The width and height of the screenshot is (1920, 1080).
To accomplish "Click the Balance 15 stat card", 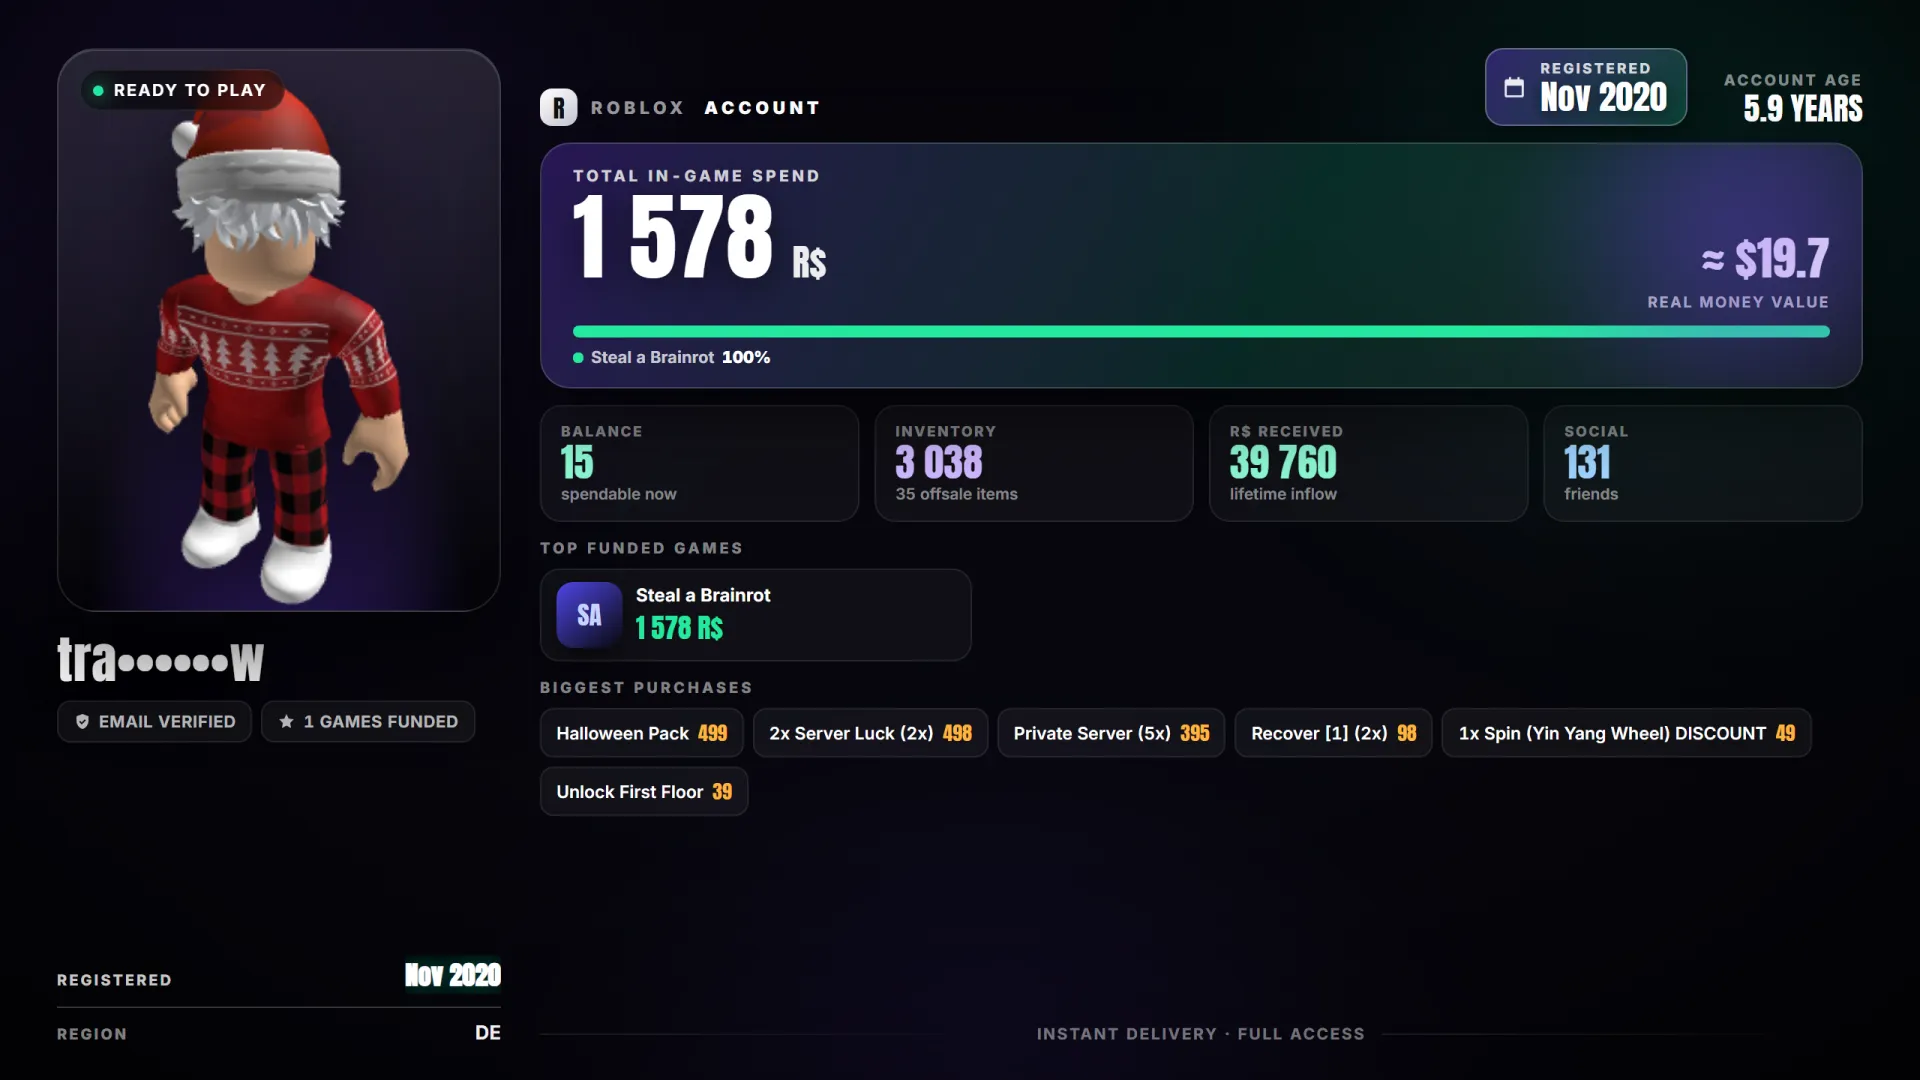I will tap(699, 463).
